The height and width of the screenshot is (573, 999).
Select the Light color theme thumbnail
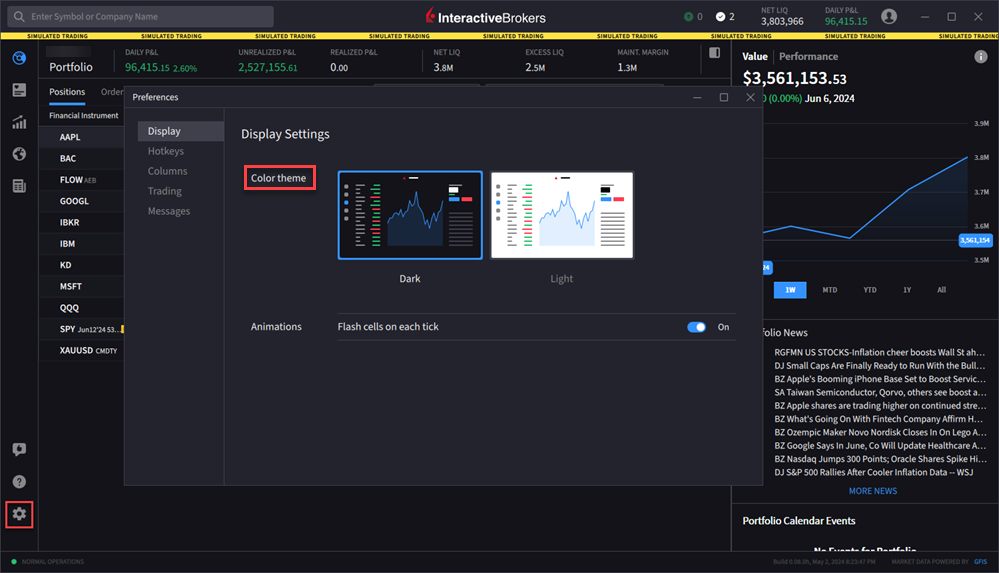pos(562,215)
